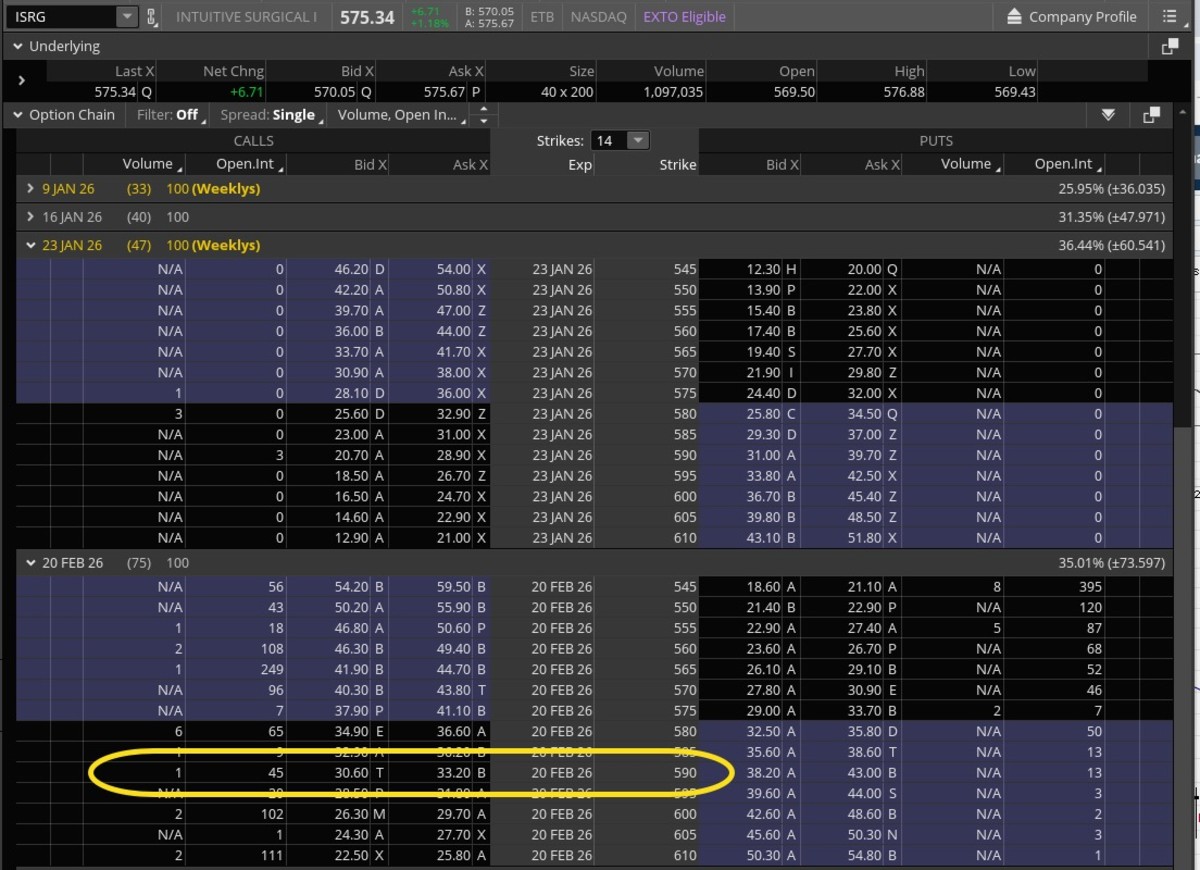This screenshot has width=1200, height=870.
Task: Click the down stepper arrow beside column selector
Action: (483, 121)
